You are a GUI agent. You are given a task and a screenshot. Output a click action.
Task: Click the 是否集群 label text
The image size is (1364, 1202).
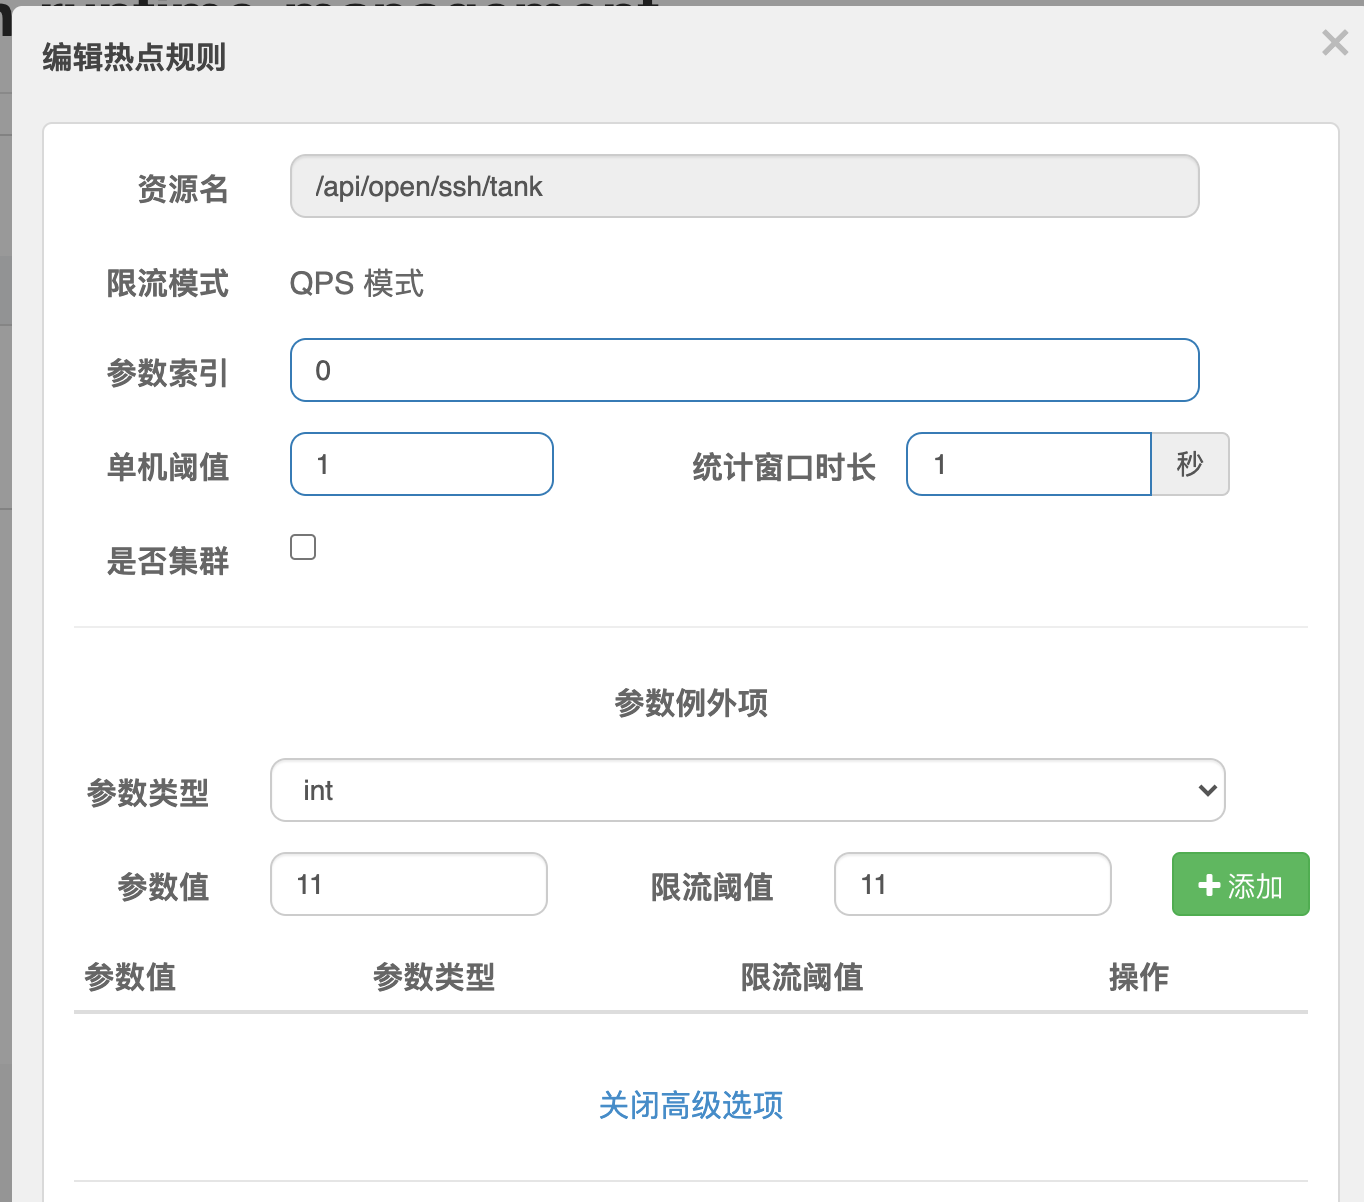click(167, 561)
